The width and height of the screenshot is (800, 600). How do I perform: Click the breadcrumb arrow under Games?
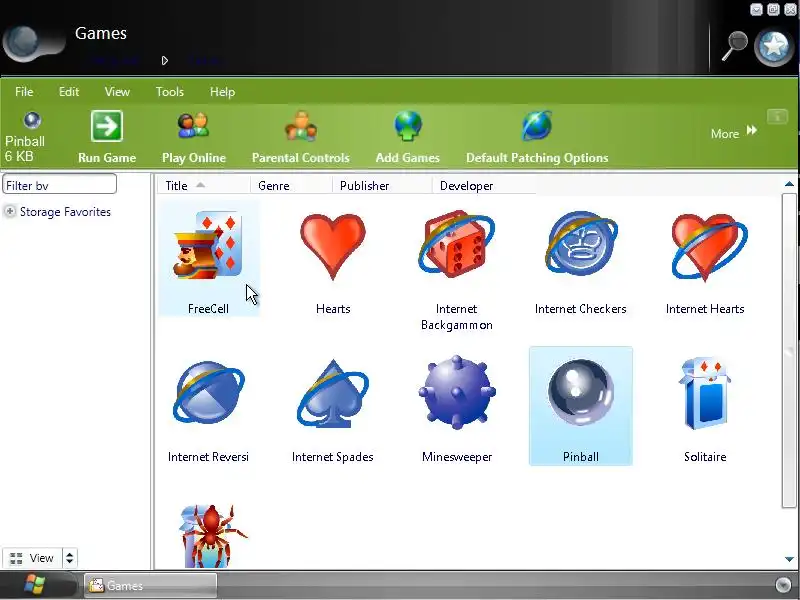tap(164, 61)
